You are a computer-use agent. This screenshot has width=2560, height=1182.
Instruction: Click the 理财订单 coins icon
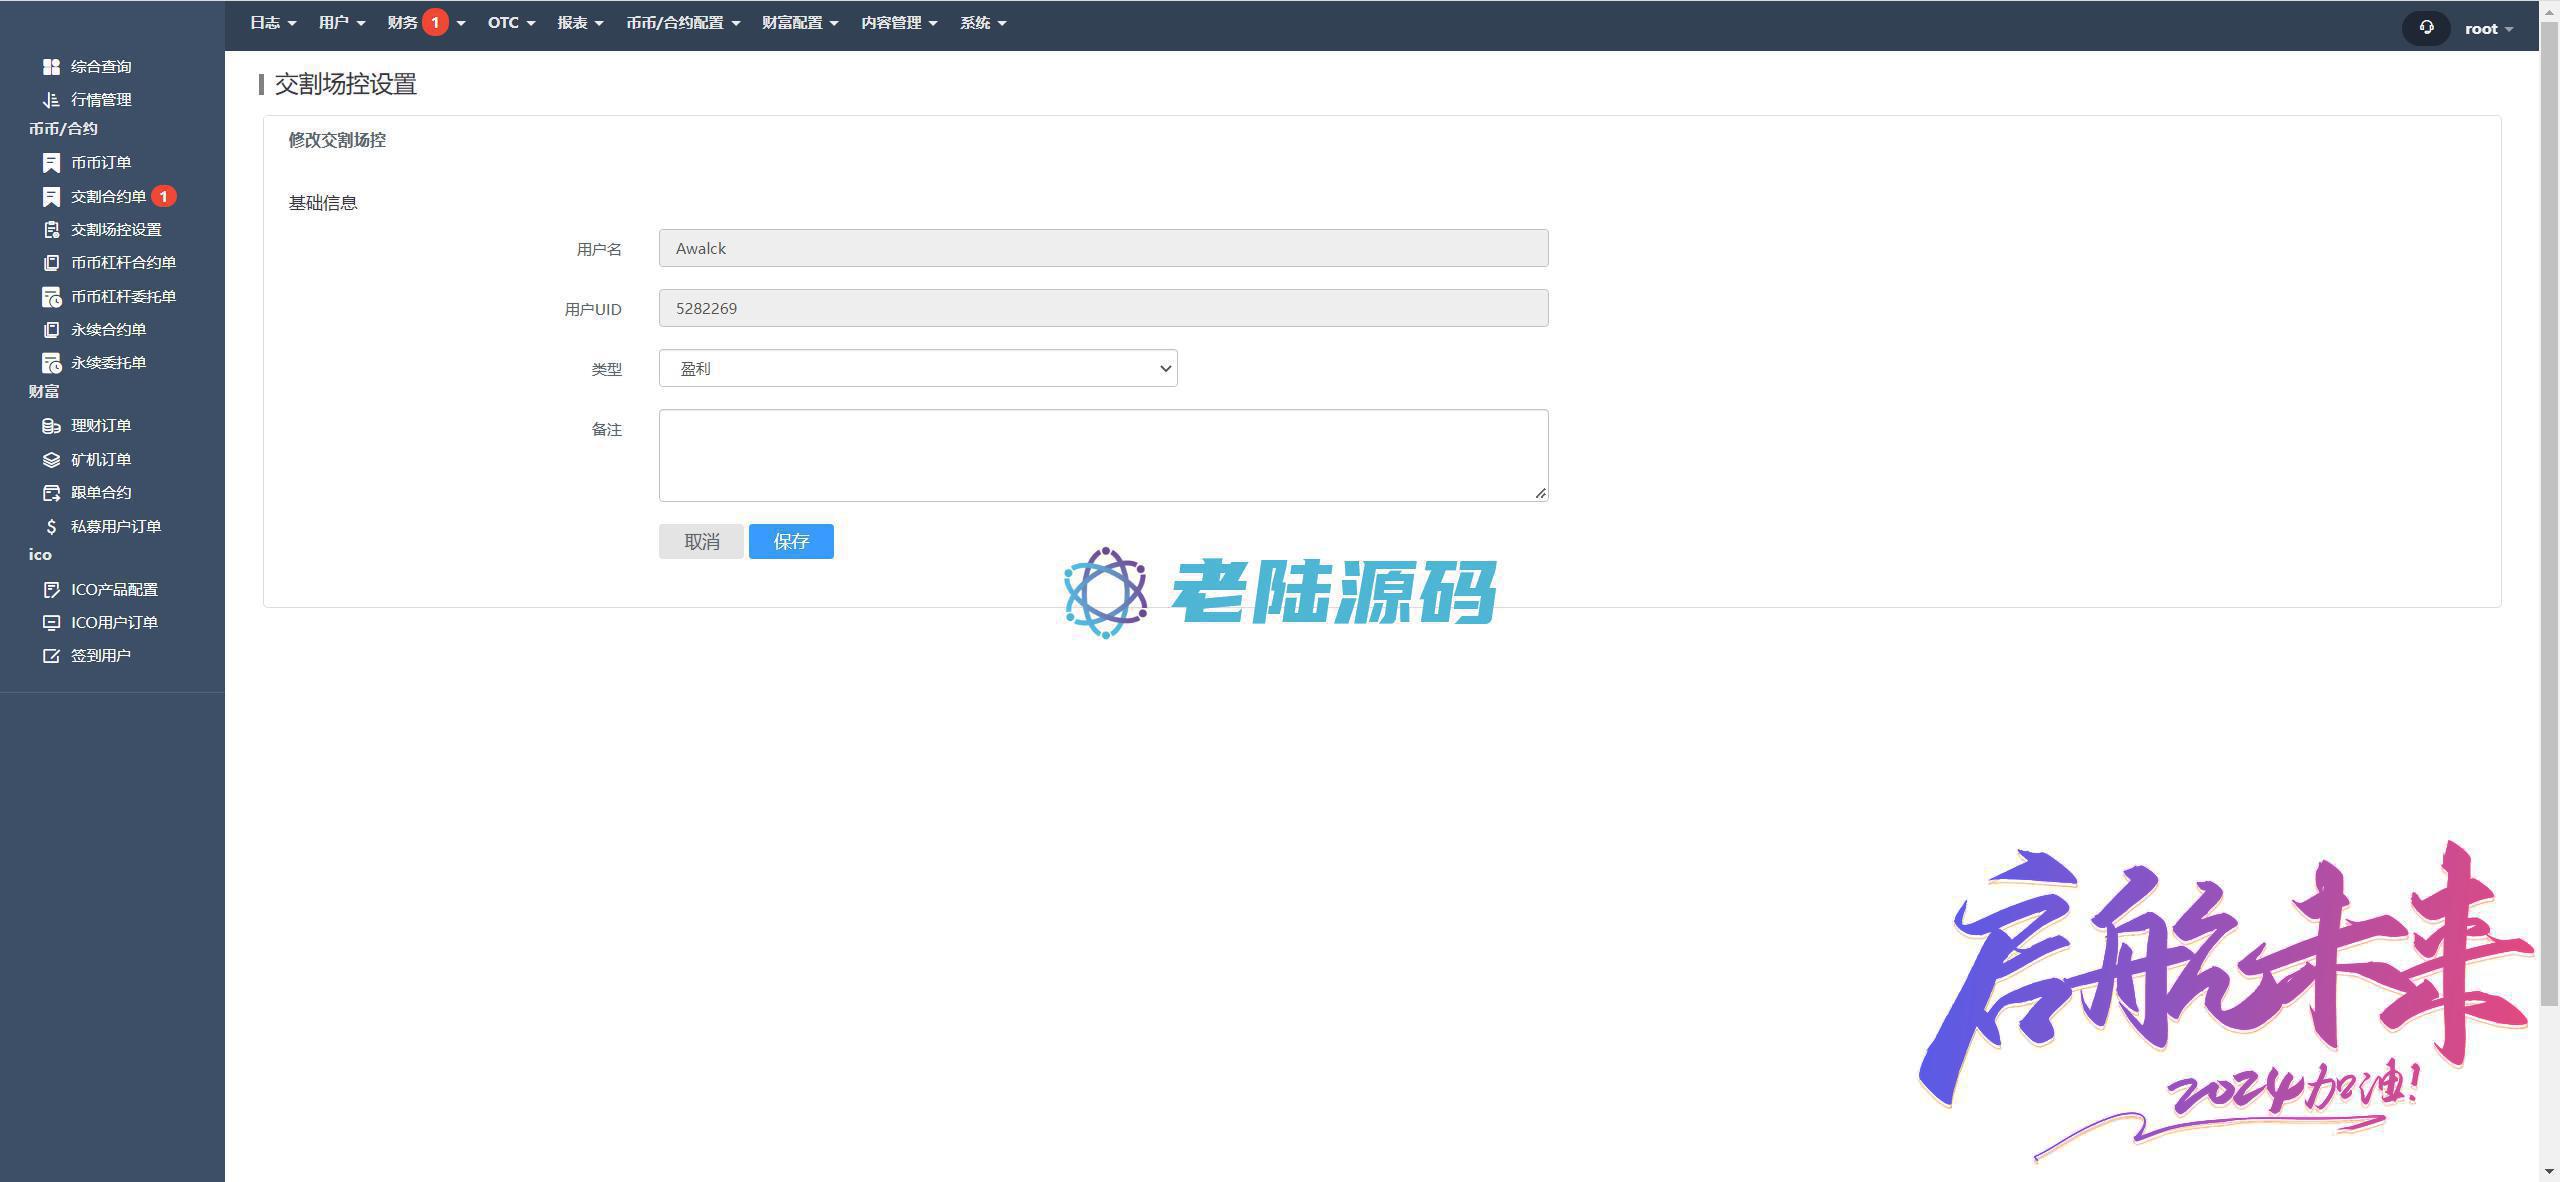click(x=51, y=425)
